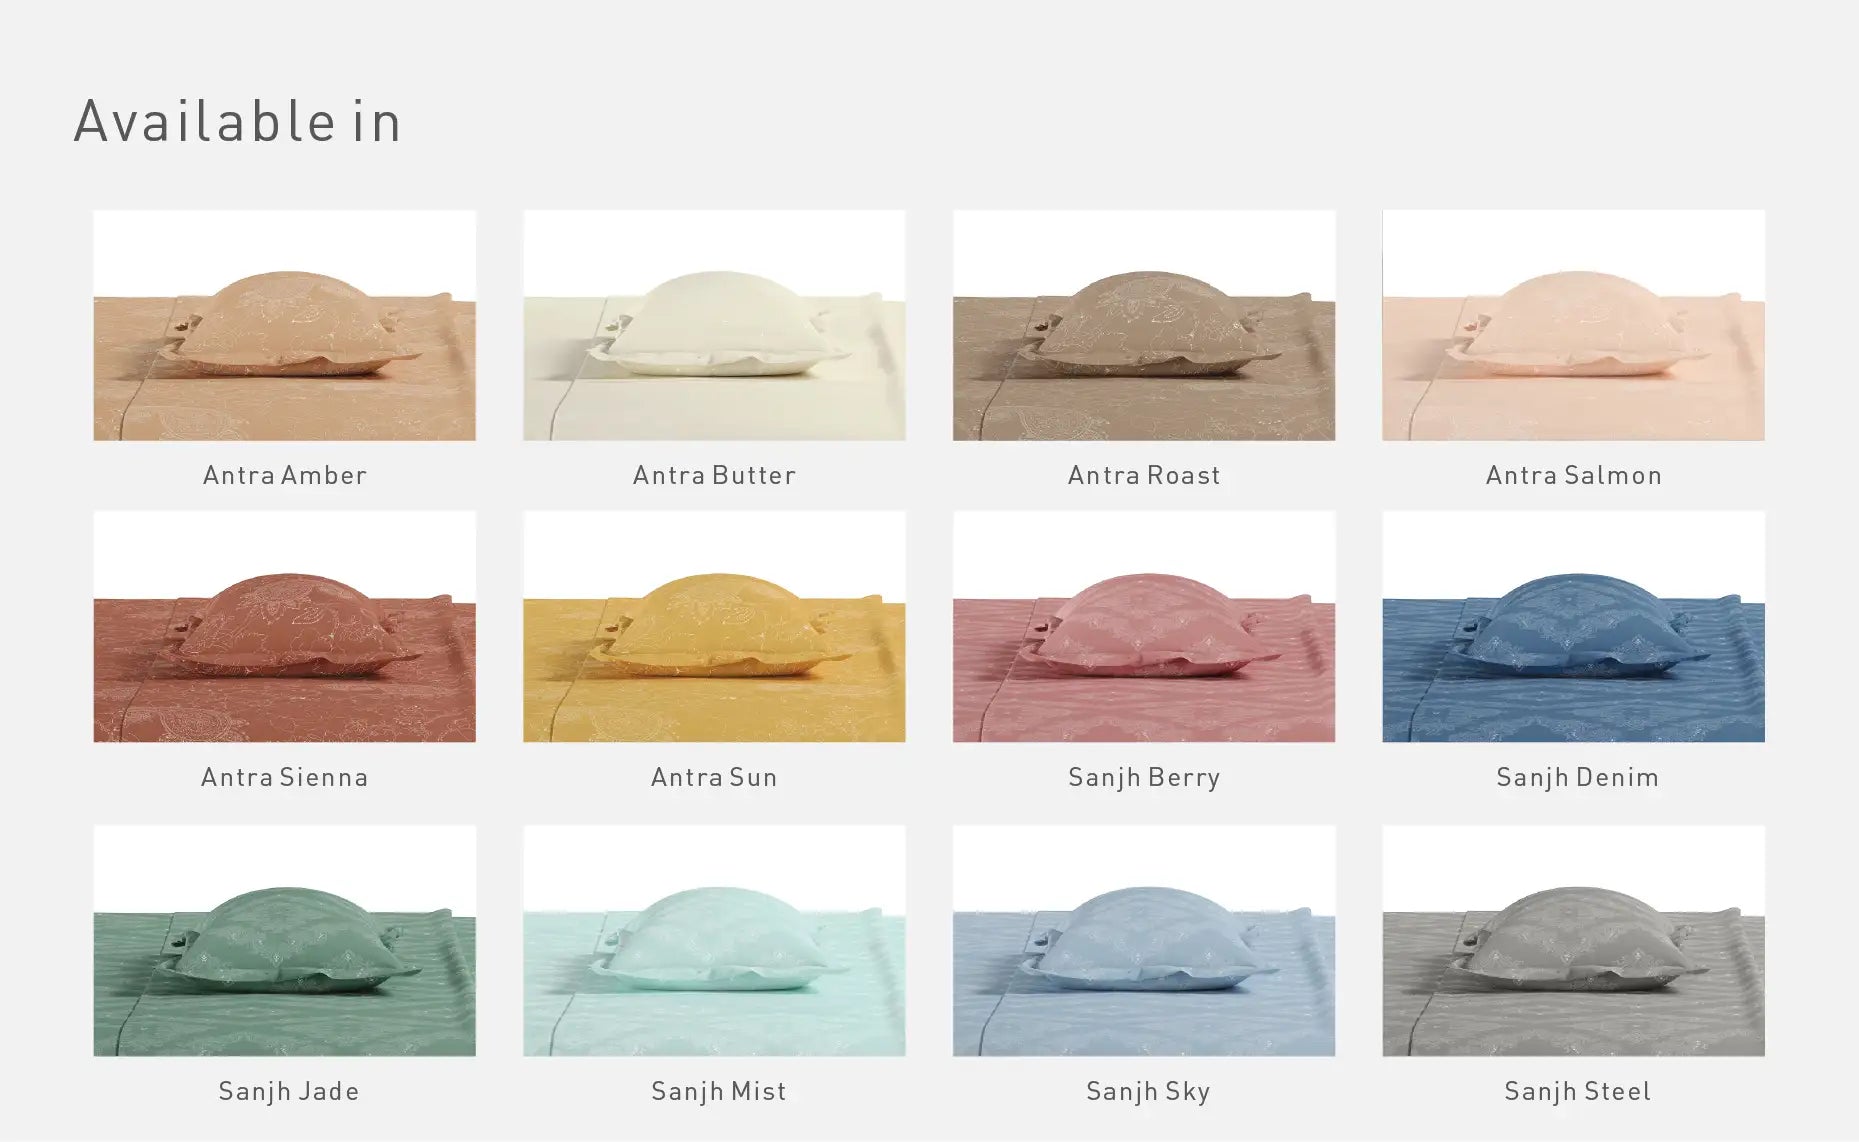The height and width of the screenshot is (1142, 1859).
Task: Click the 'Available in' heading
Action: [x=238, y=122]
